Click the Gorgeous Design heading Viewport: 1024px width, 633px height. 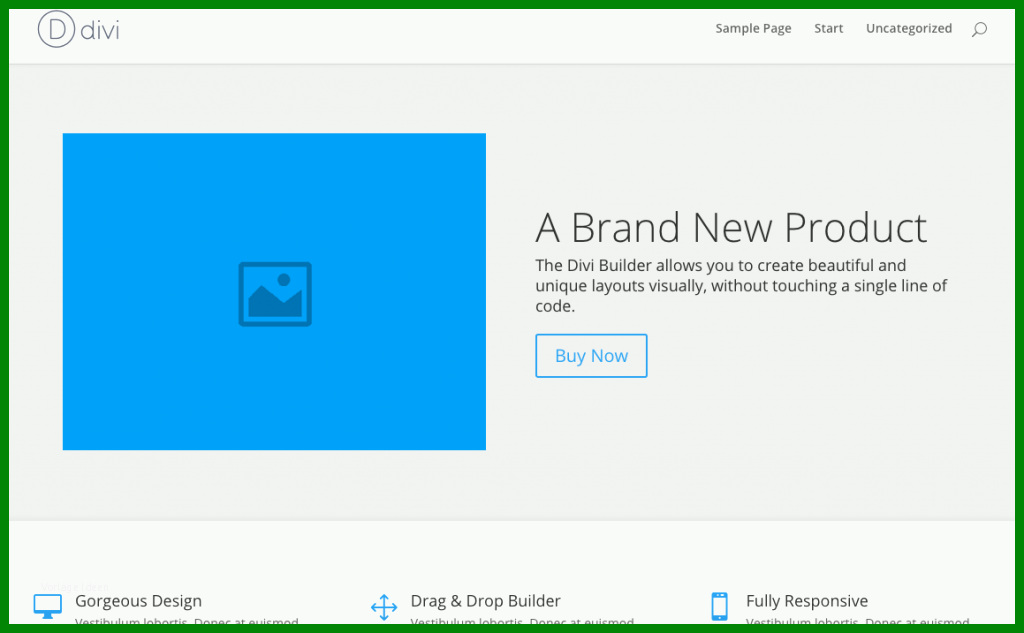click(x=138, y=601)
